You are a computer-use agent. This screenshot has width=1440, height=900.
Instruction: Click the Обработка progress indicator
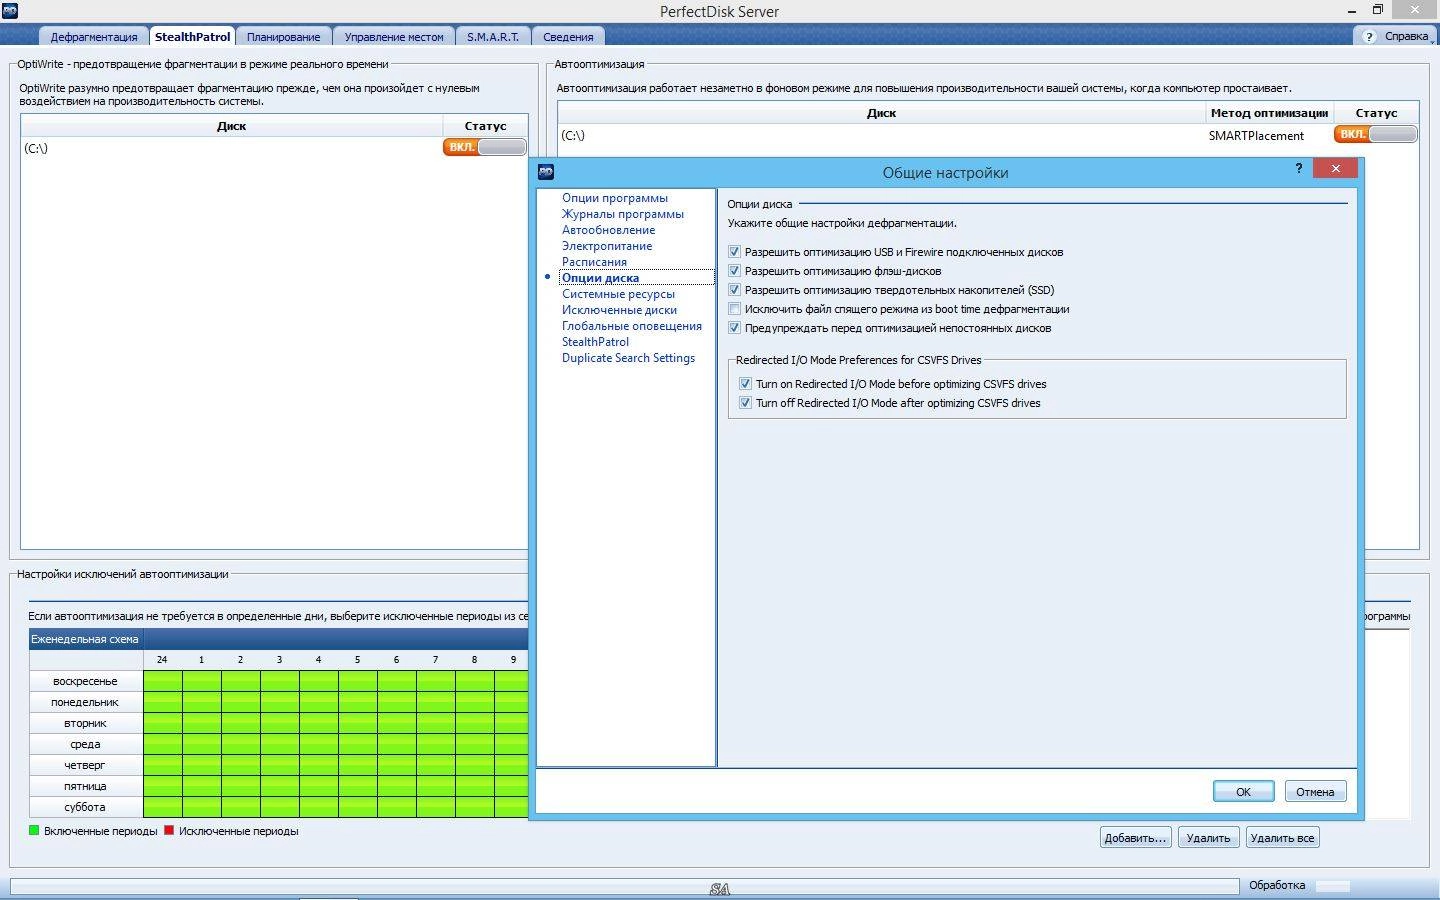pos(1332,886)
